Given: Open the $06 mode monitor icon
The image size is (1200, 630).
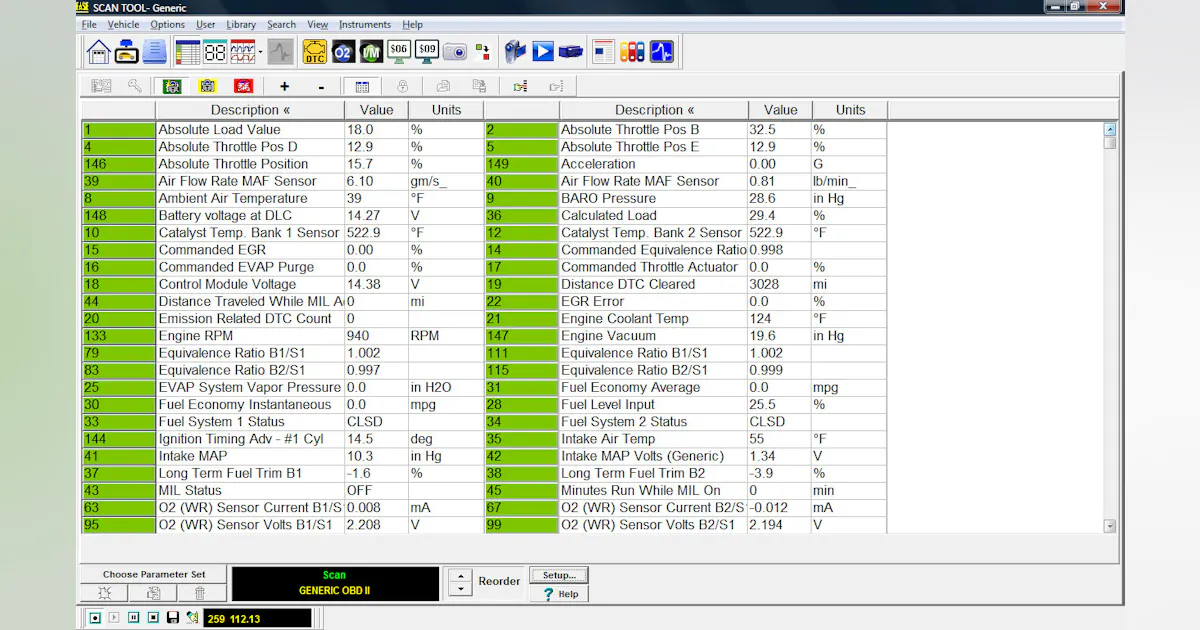Looking at the screenshot, I should tap(399, 51).
